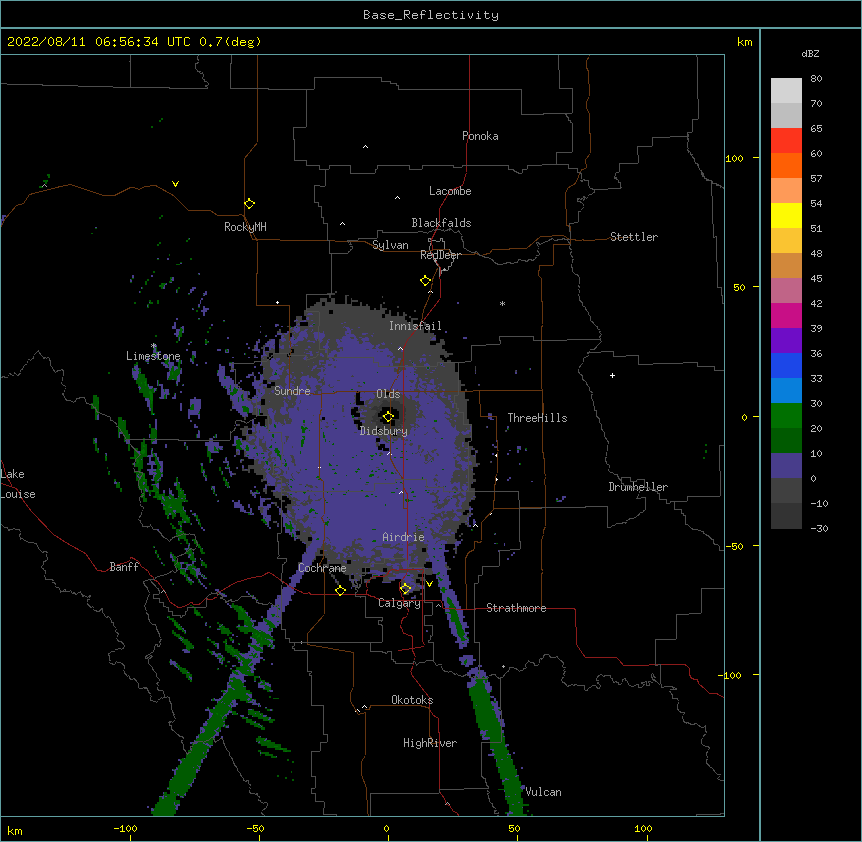Pick the bright green 20-30 dBZ legend swatch
862x842 pixels.
tap(786, 416)
